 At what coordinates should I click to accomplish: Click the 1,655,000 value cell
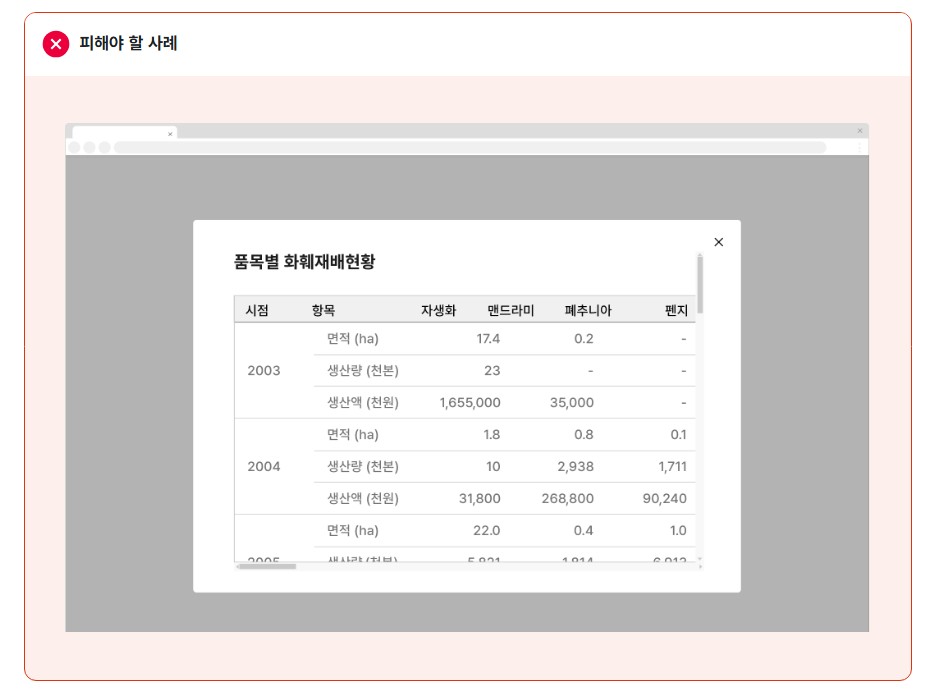pos(470,403)
